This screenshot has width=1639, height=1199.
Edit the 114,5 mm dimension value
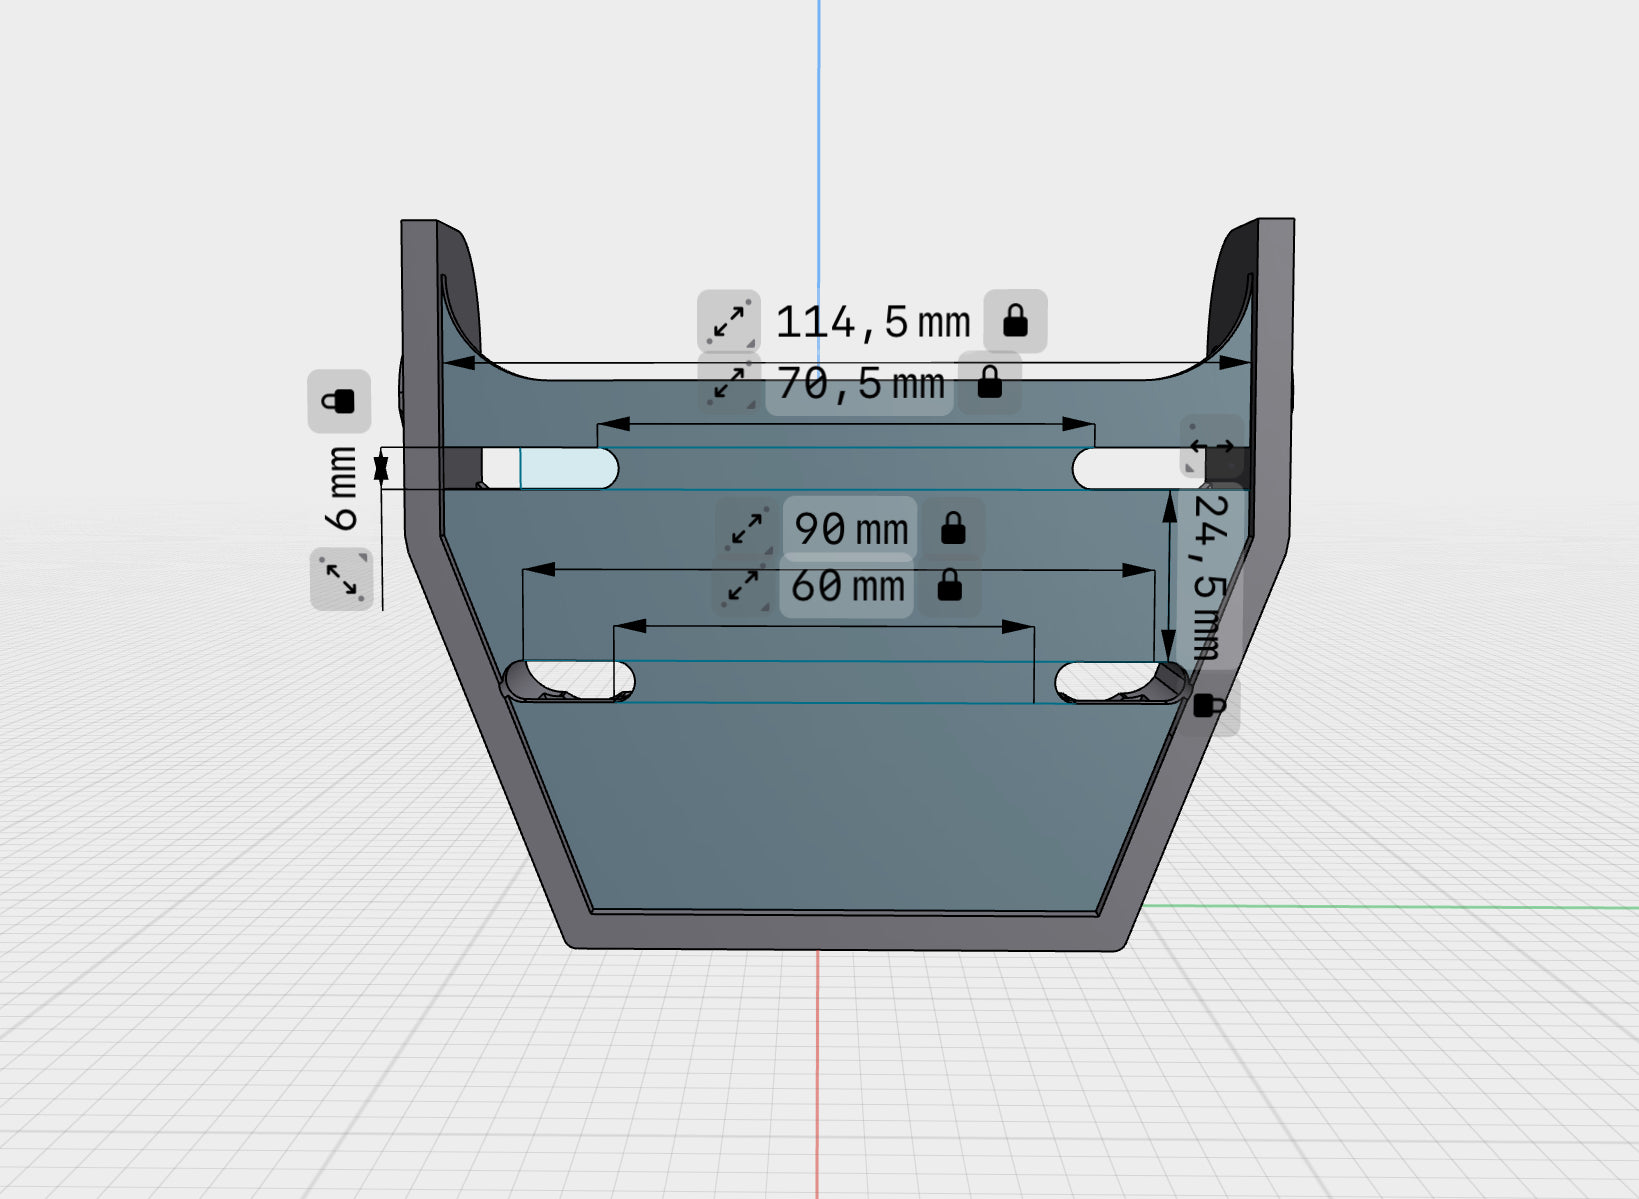click(x=872, y=322)
